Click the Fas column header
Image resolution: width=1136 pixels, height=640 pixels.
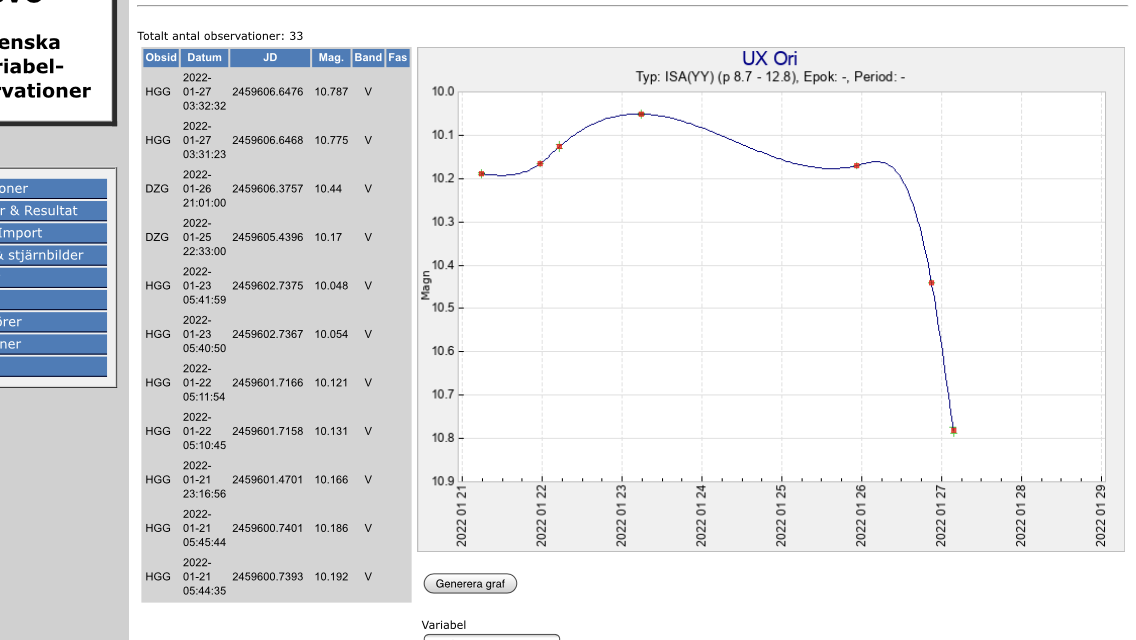pyautogui.click(x=398, y=58)
